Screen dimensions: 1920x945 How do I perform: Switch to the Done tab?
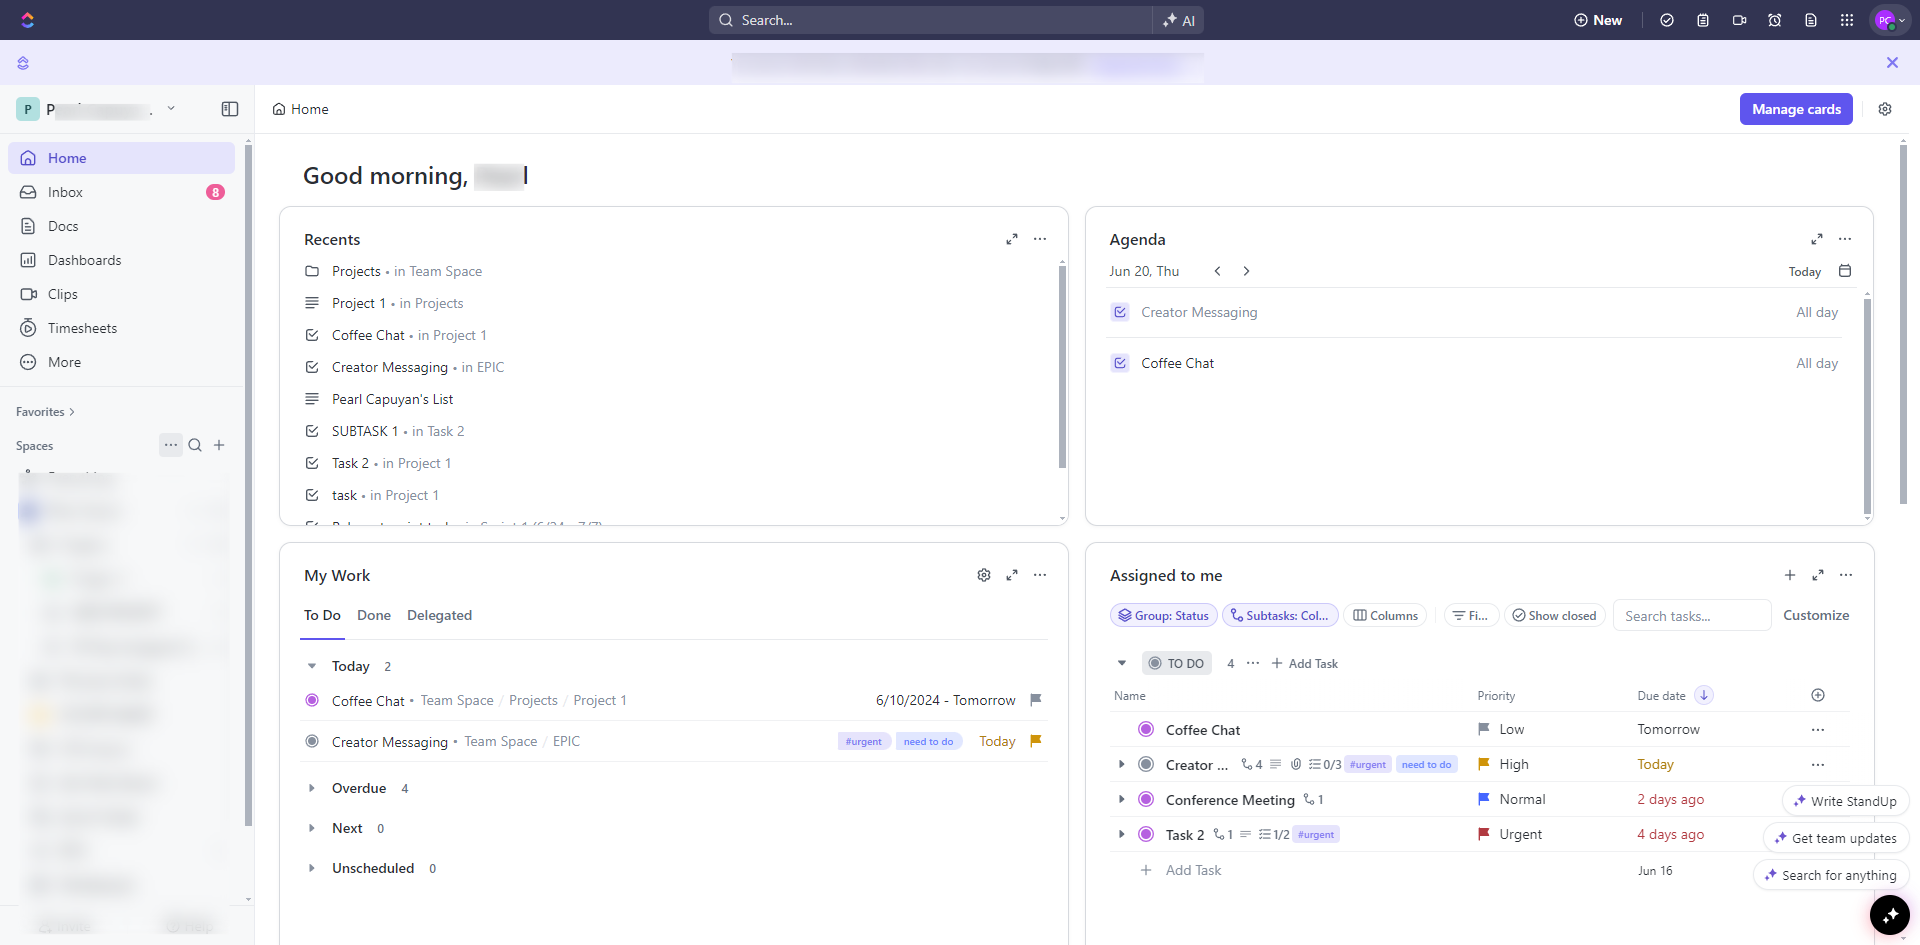(374, 615)
